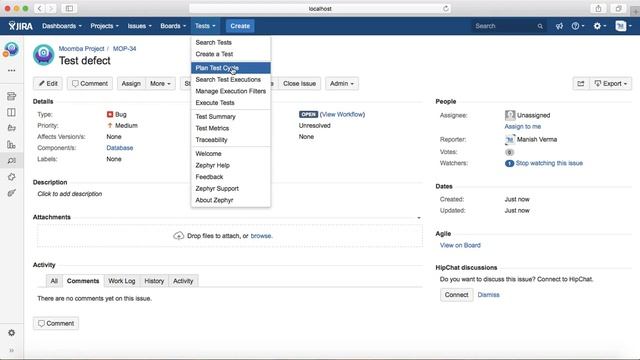Image resolution: width=640 pixels, height=360 pixels.
Task: Open the feedback megaphone icon
Action: (x=559, y=26)
